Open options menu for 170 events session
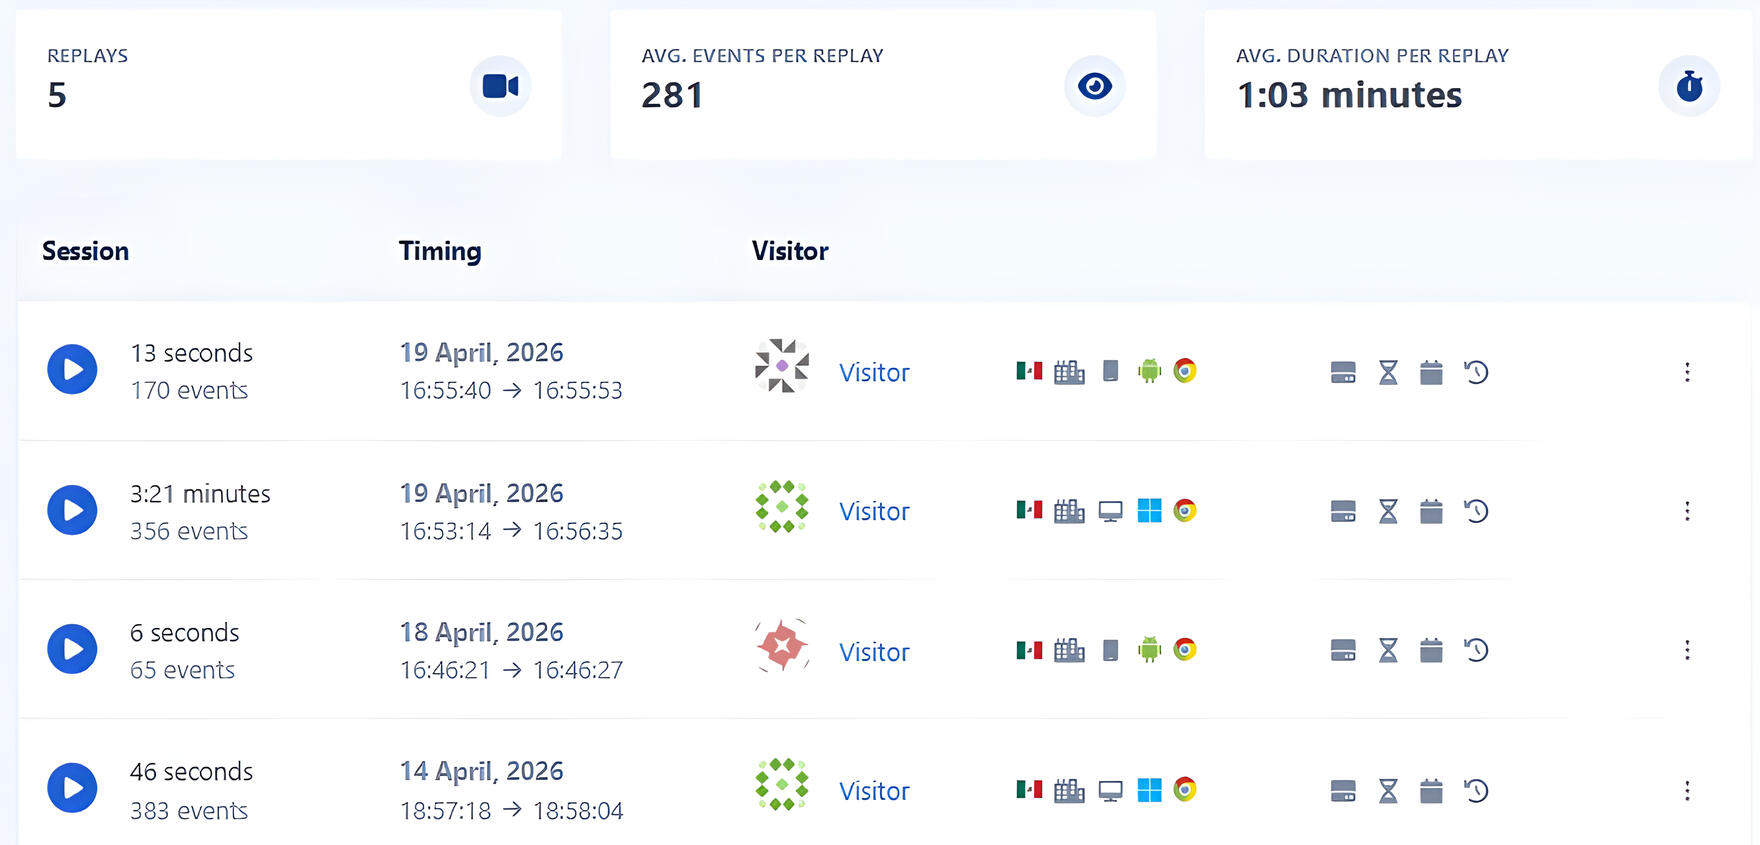Viewport: 1760px width, 845px height. 1687,372
